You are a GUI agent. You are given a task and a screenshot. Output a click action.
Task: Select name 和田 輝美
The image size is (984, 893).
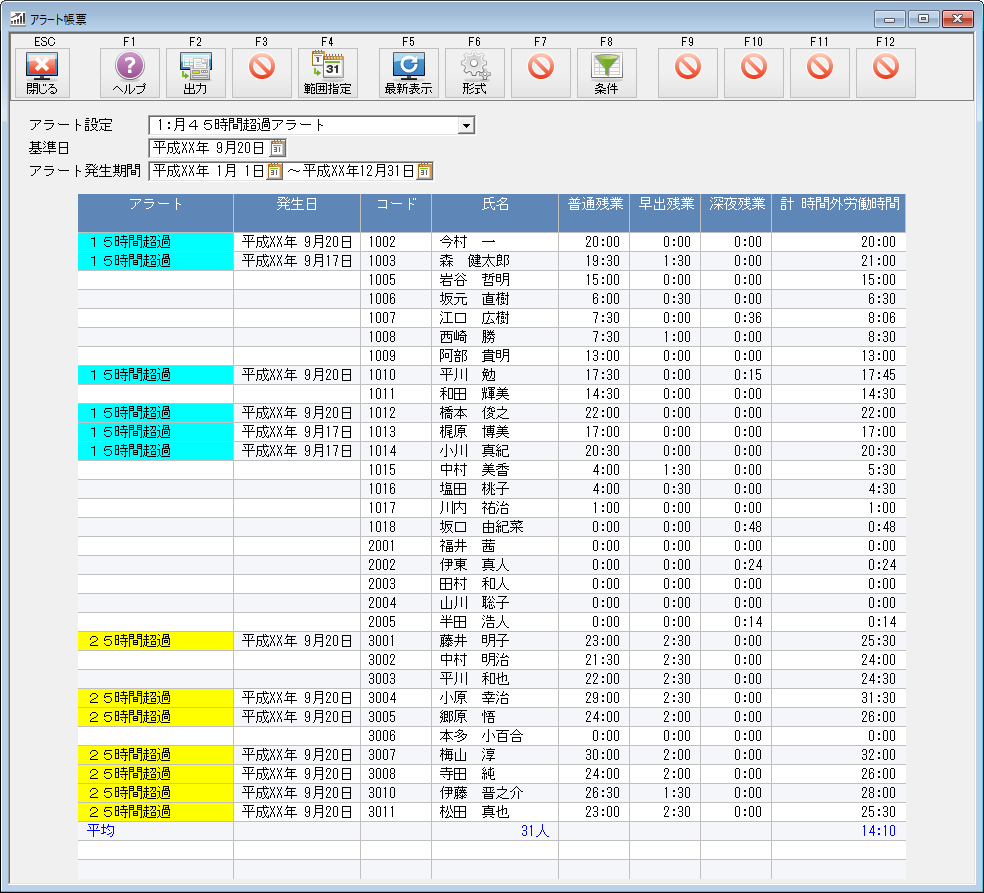tap(495, 393)
